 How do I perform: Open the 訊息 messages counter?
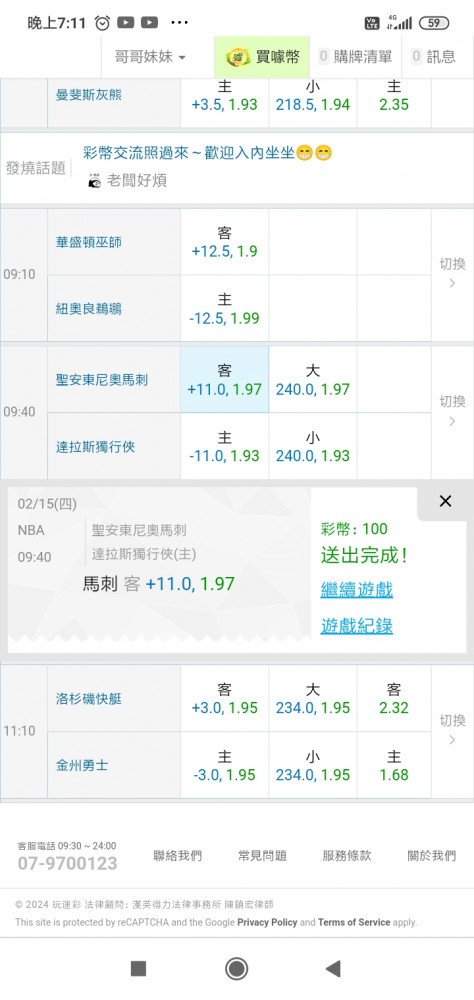[434, 57]
